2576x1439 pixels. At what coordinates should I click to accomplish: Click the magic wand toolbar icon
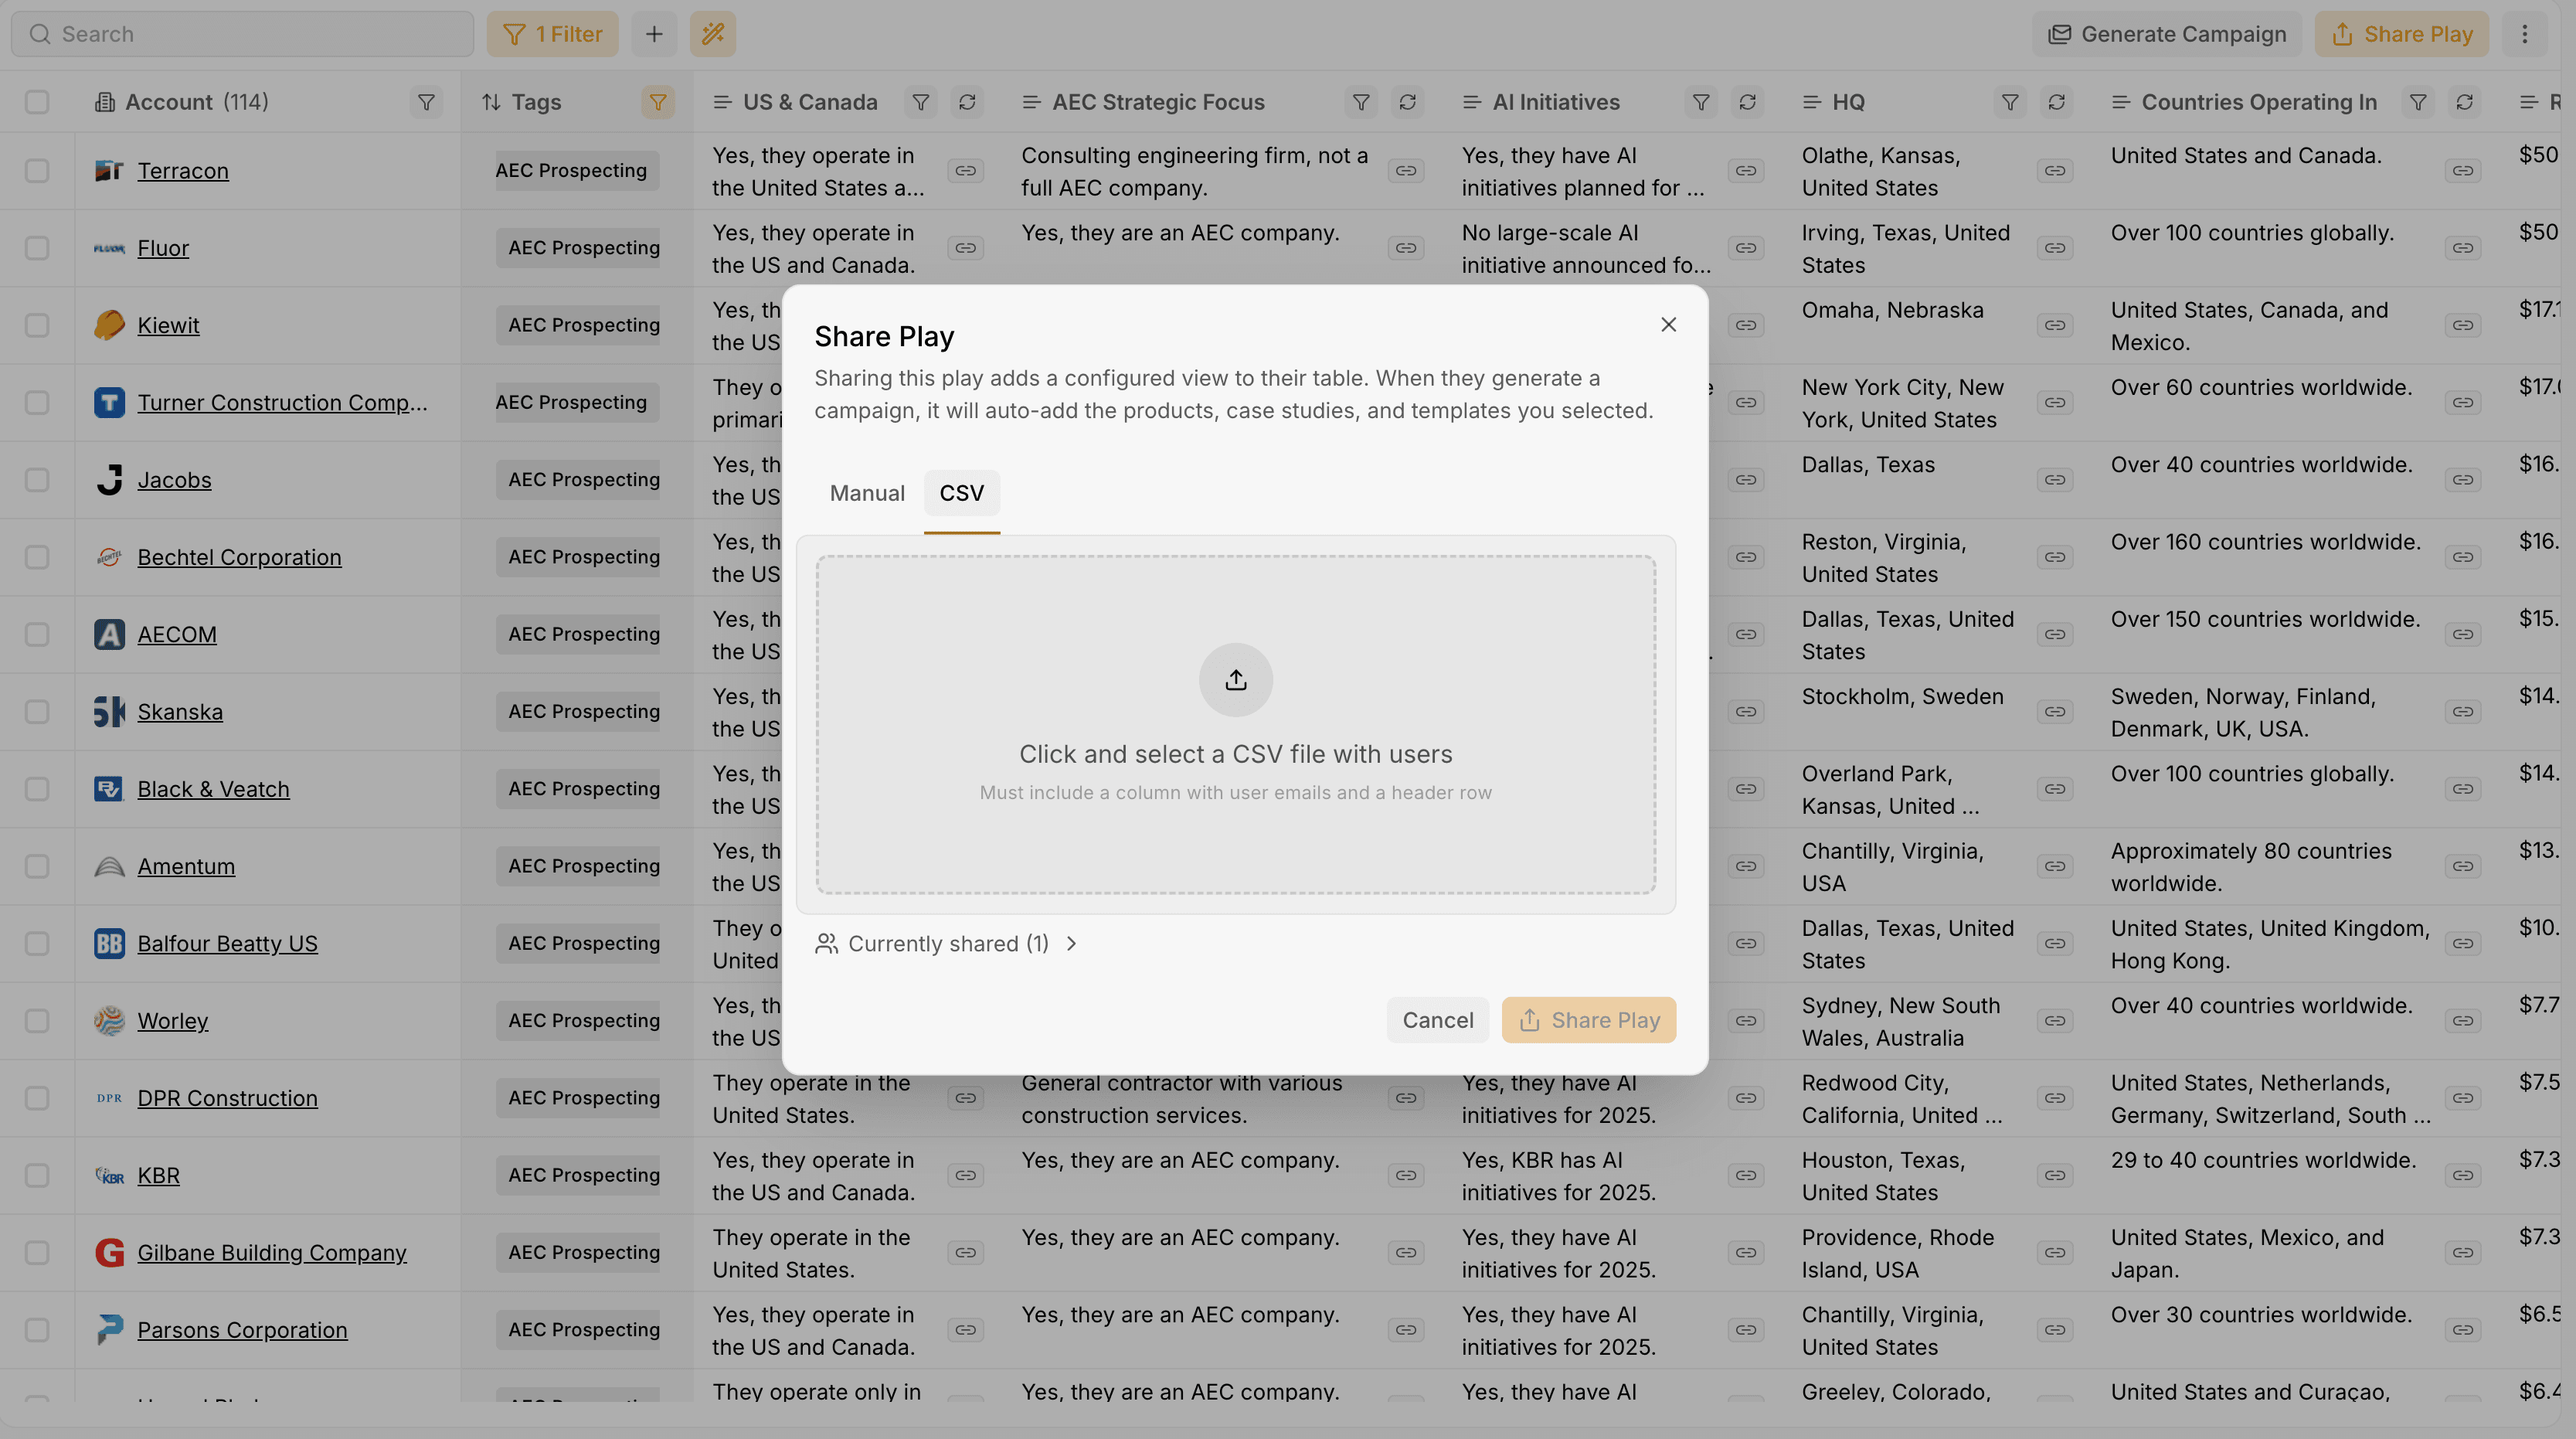pyautogui.click(x=712, y=34)
